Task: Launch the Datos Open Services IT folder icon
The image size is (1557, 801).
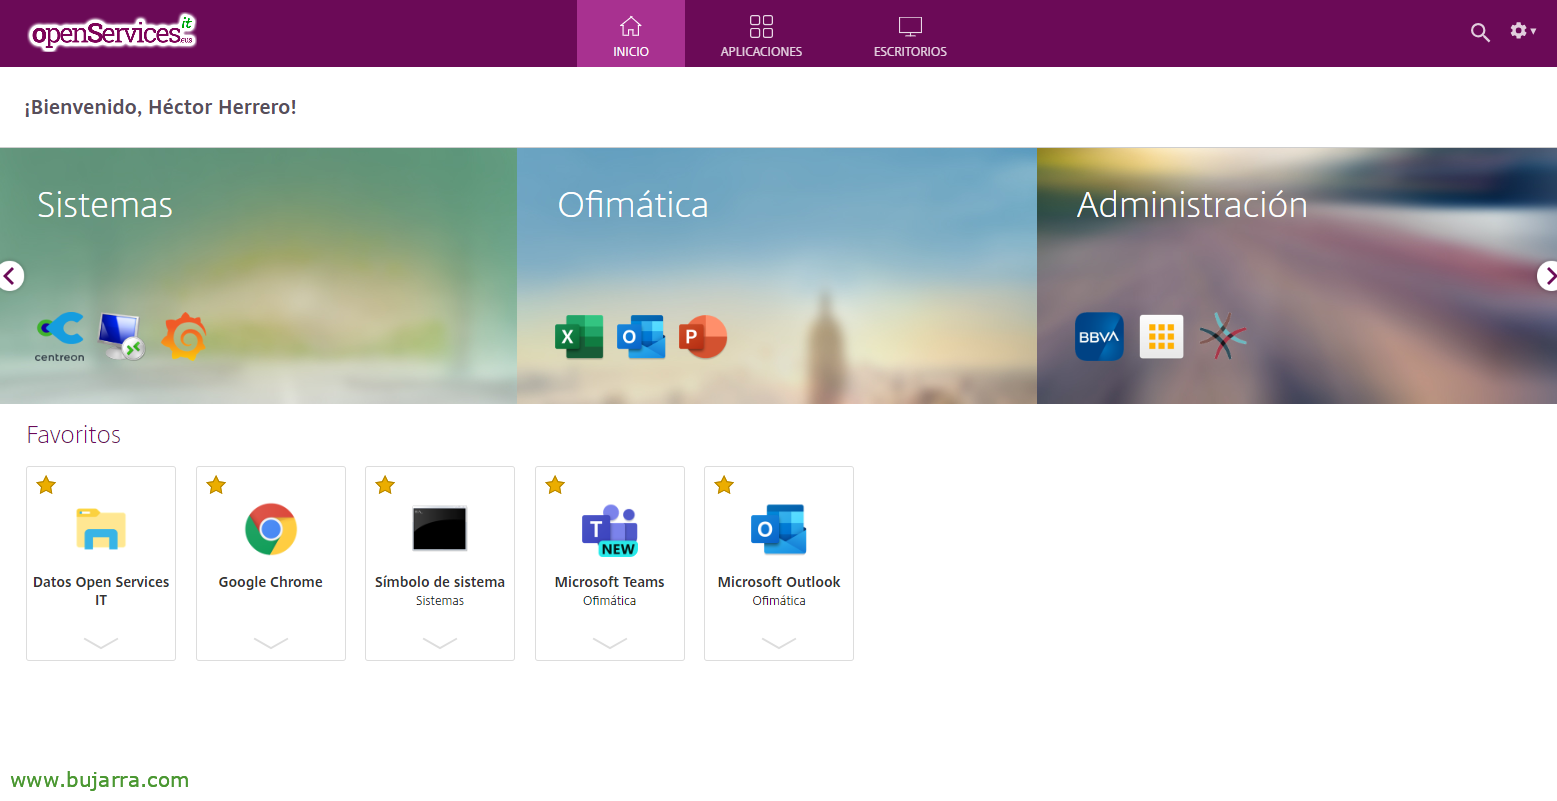Action: (x=101, y=529)
